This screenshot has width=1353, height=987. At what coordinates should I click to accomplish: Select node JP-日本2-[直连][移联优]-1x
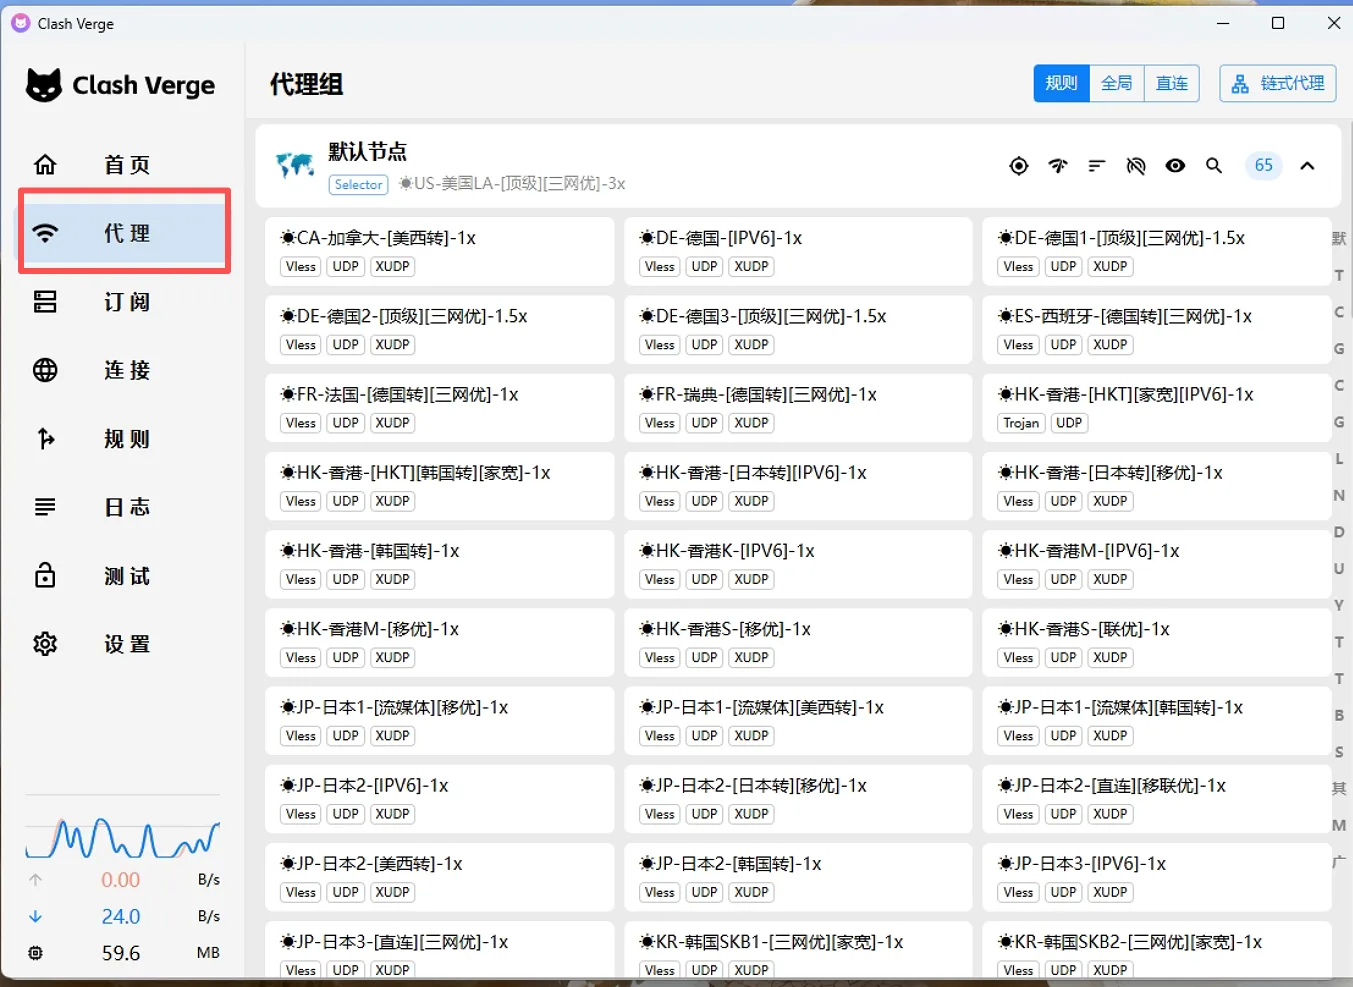[x=1157, y=799]
